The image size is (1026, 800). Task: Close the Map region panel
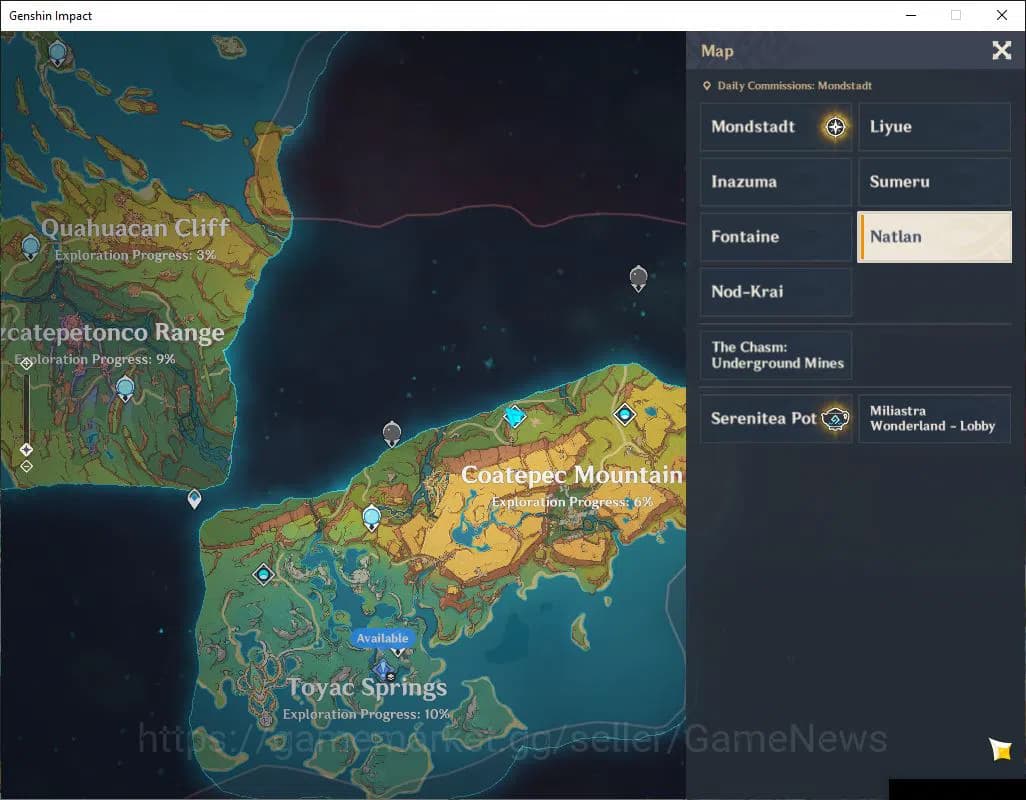pos(1001,51)
